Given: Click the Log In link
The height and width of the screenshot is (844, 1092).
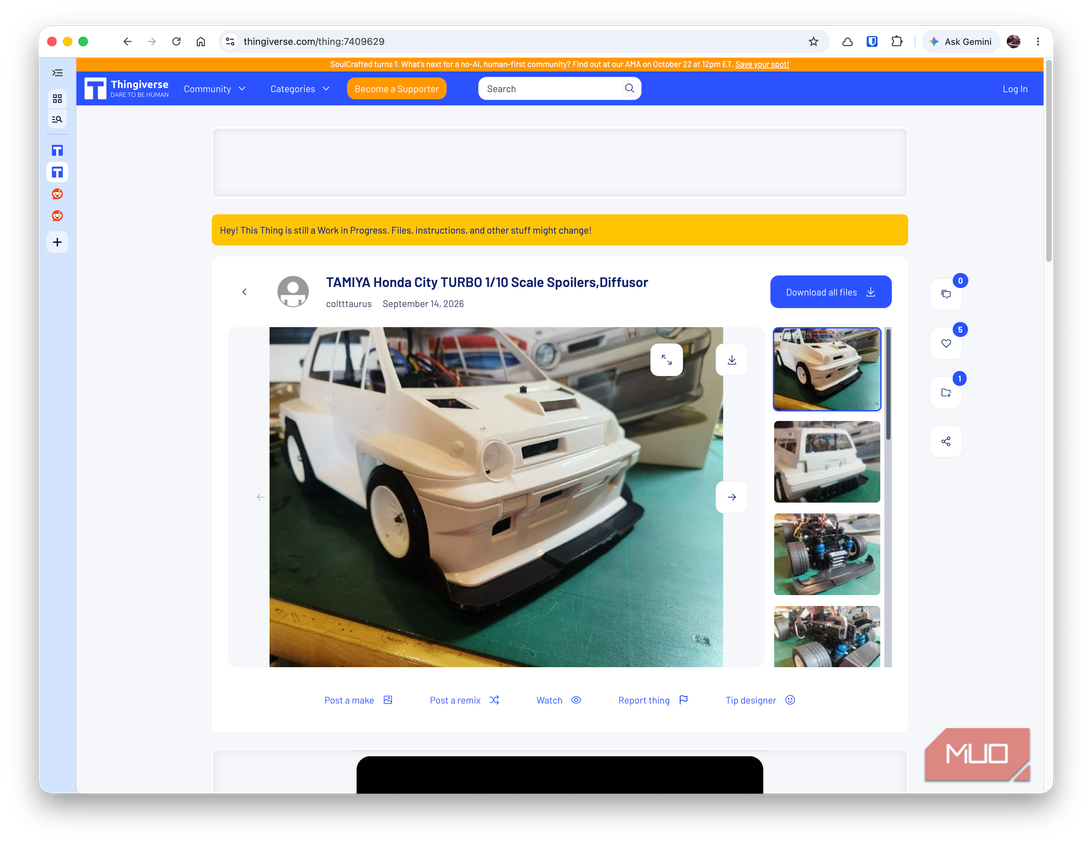Looking at the screenshot, I should (x=1015, y=89).
